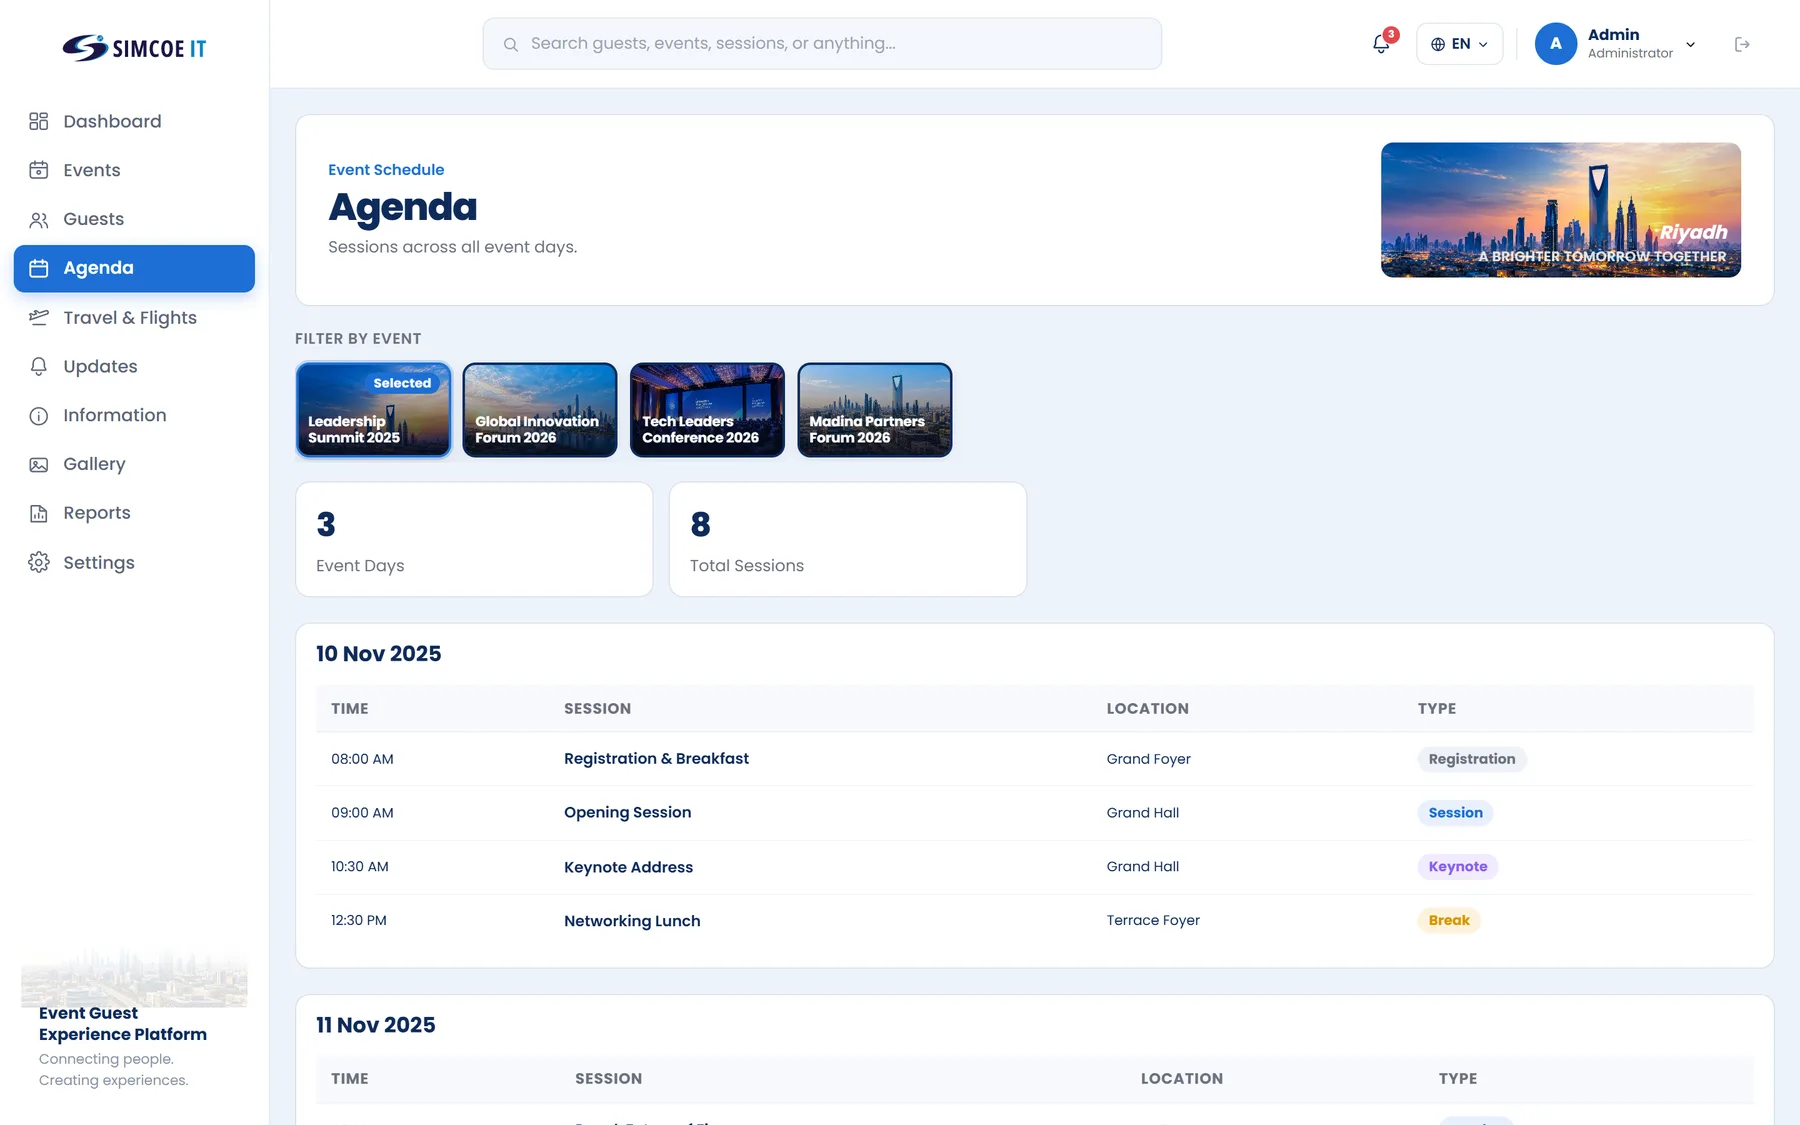Click the Settings gear icon in the sidebar
Viewport: 1800px width, 1125px height.
[x=39, y=562]
